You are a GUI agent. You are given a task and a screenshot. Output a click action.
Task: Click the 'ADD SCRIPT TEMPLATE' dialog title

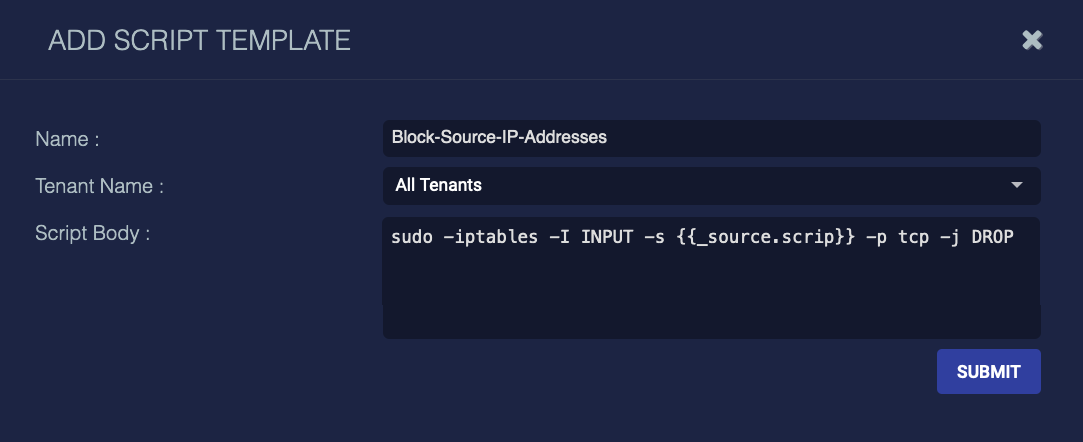pyautogui.click(x=199, y=41)
